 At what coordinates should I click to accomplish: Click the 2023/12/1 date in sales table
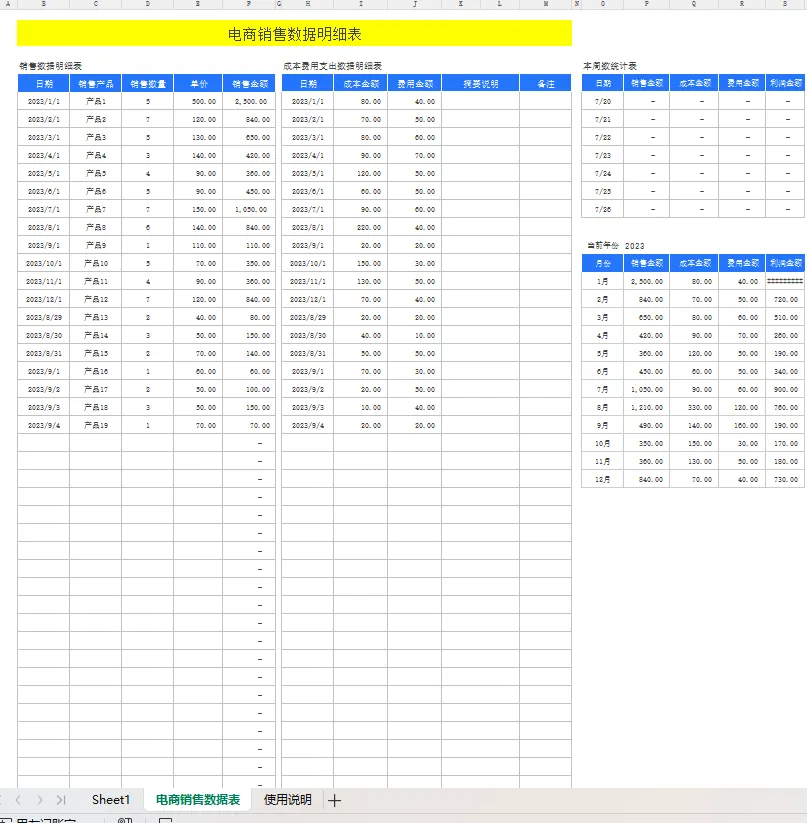[44, 300]
